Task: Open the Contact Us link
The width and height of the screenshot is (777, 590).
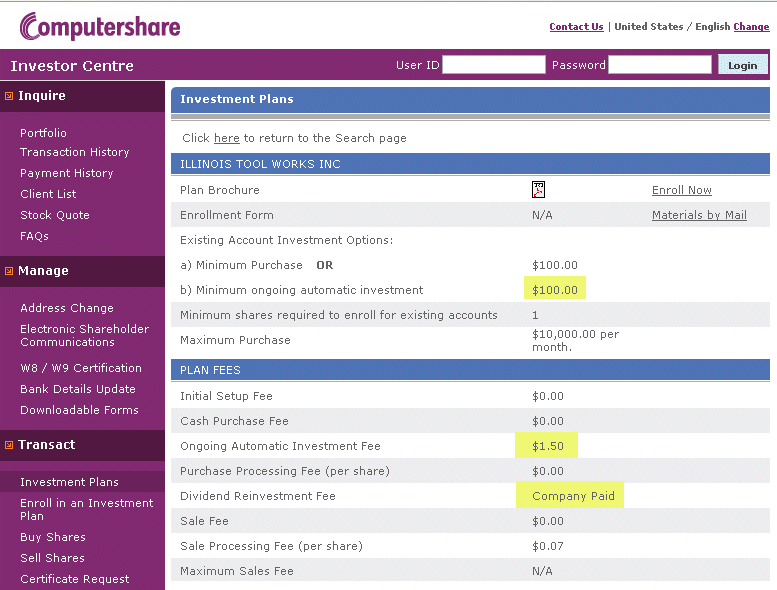Action: 576,27
